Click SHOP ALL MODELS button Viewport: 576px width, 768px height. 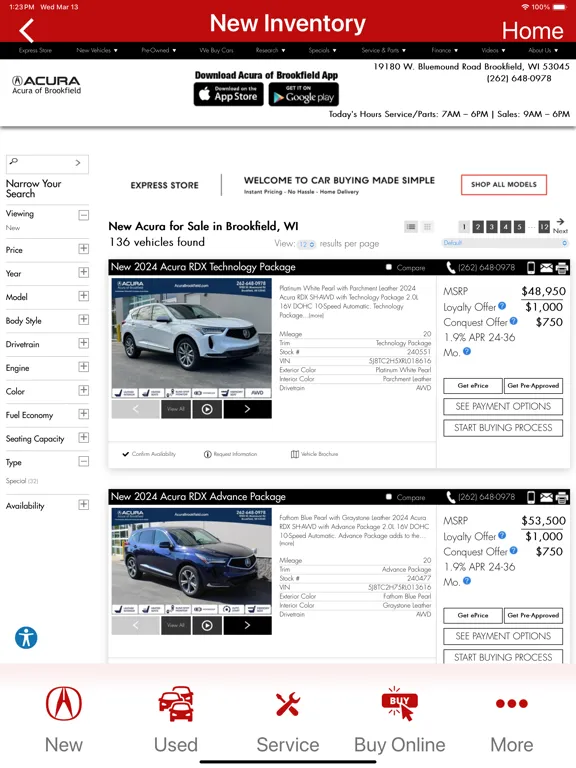[x=504, y=185]
